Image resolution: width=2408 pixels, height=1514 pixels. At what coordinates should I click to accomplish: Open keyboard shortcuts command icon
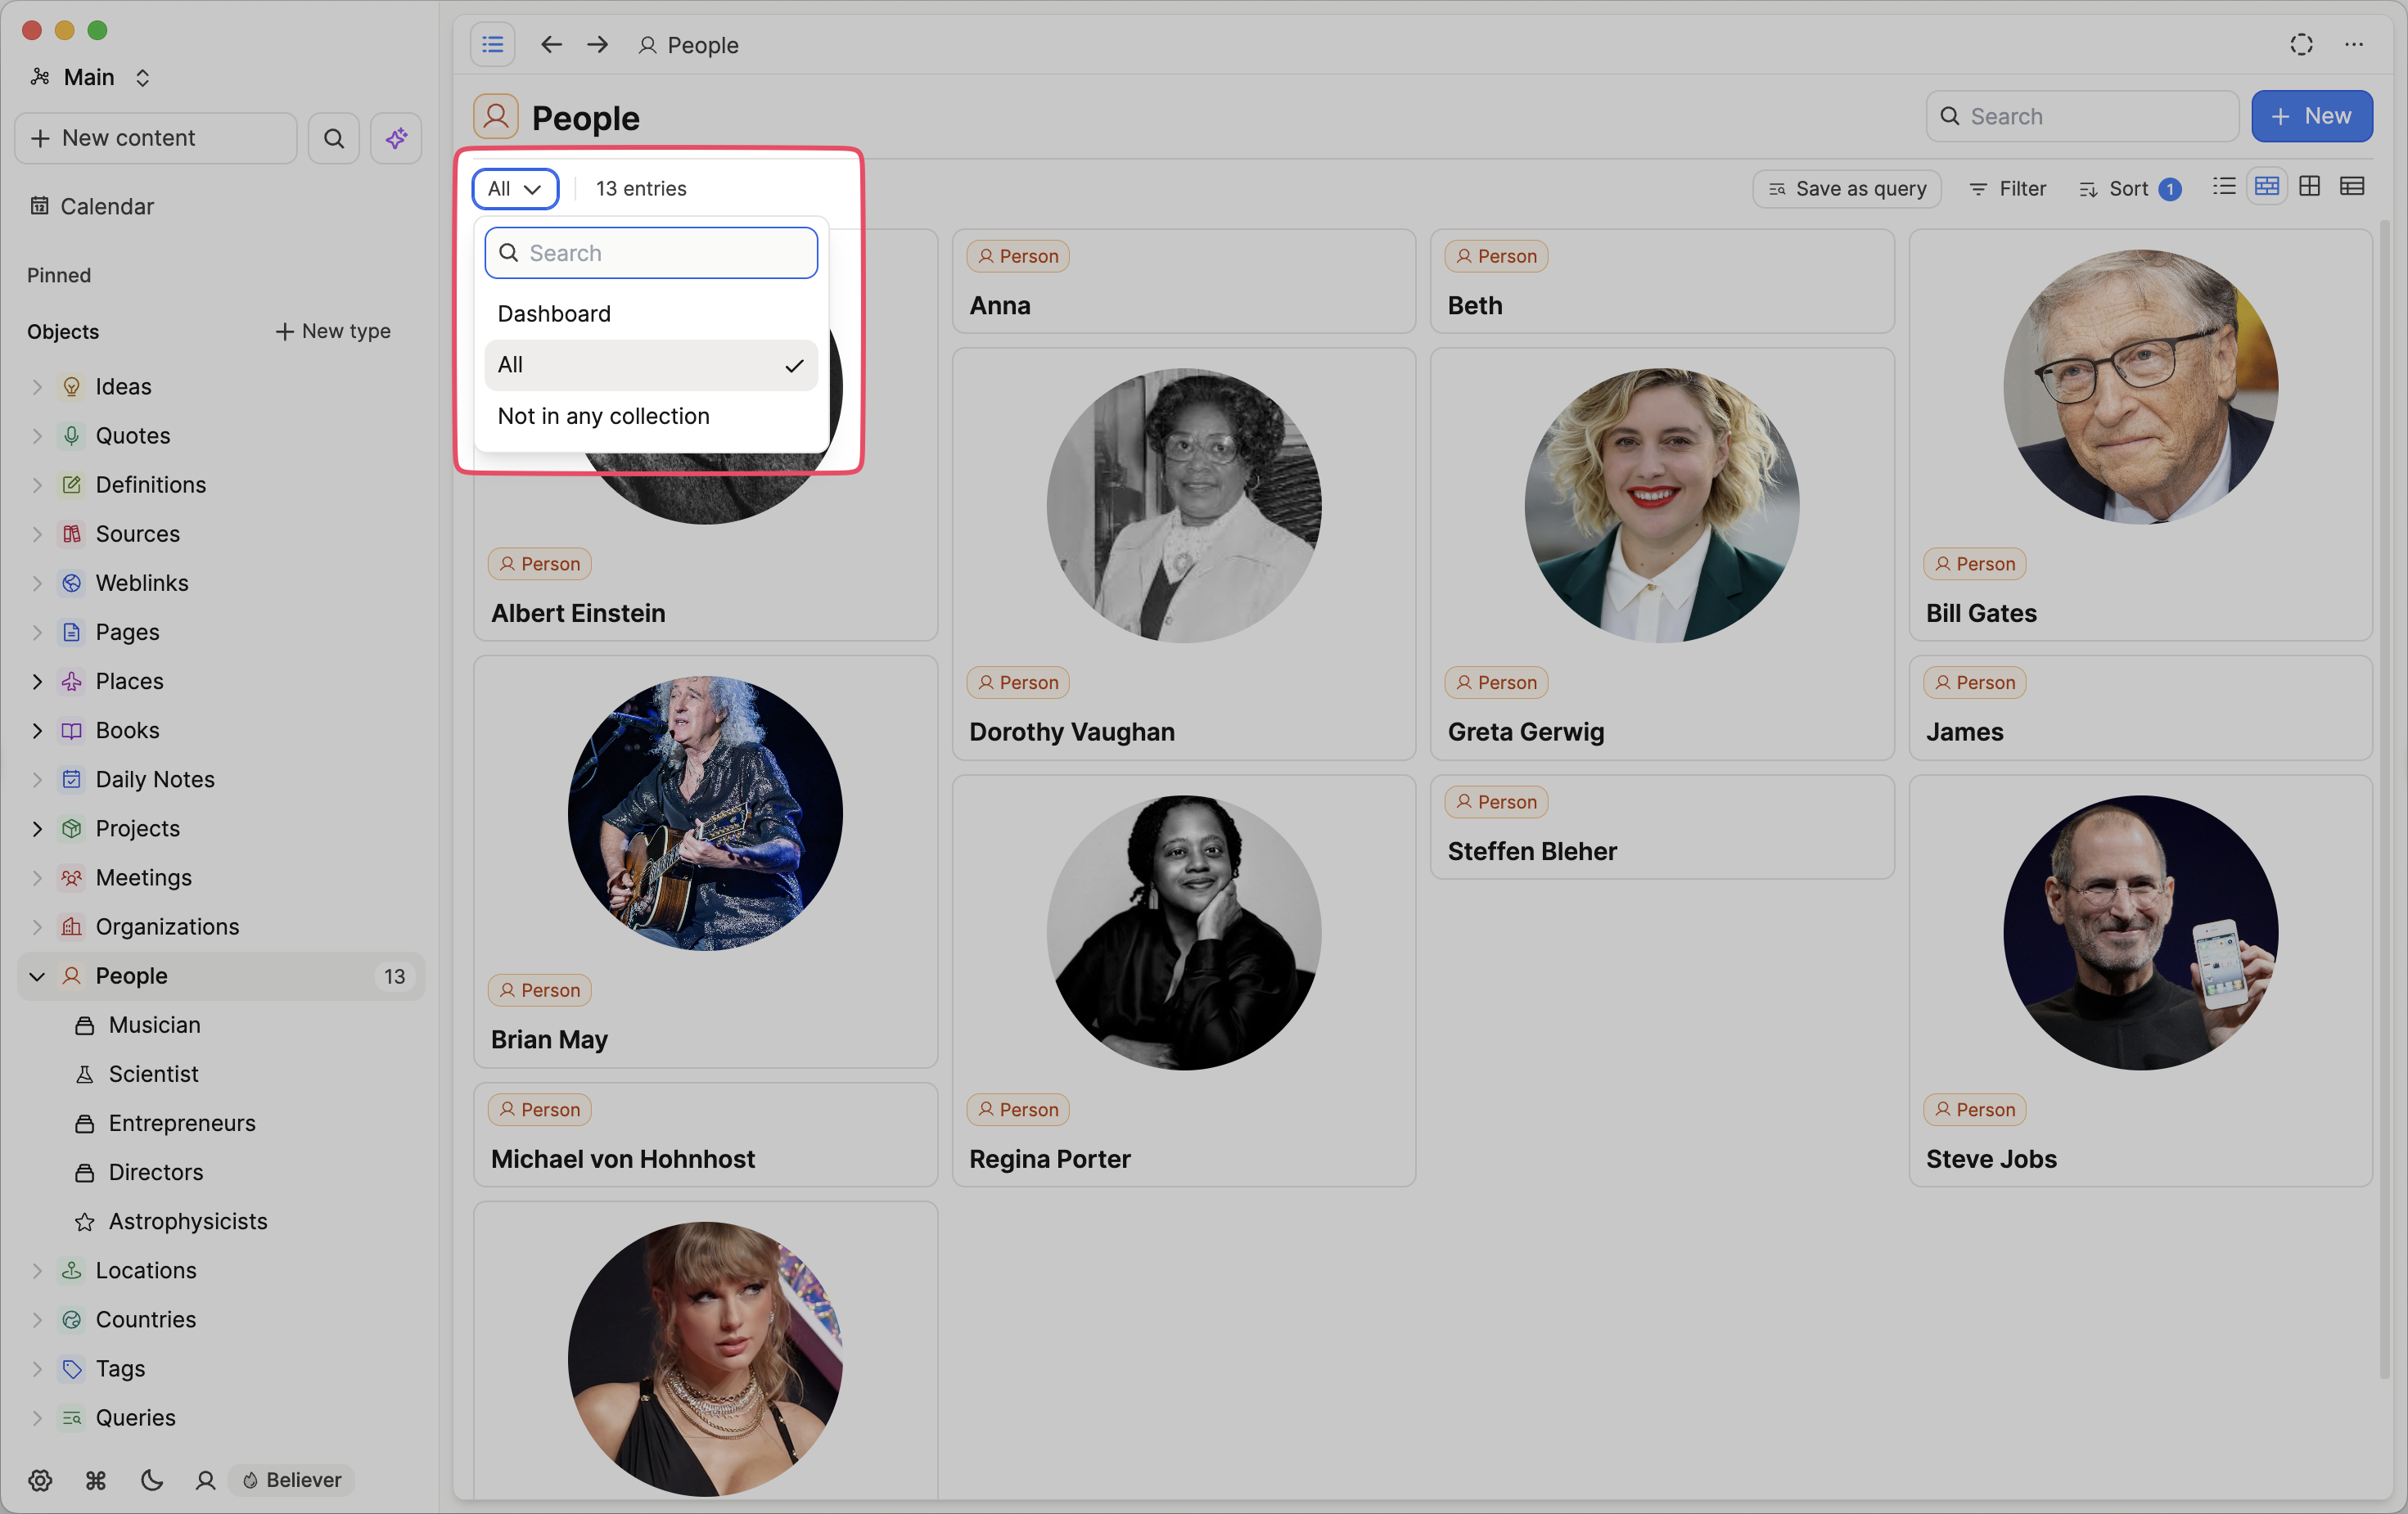click(96, 1480)
